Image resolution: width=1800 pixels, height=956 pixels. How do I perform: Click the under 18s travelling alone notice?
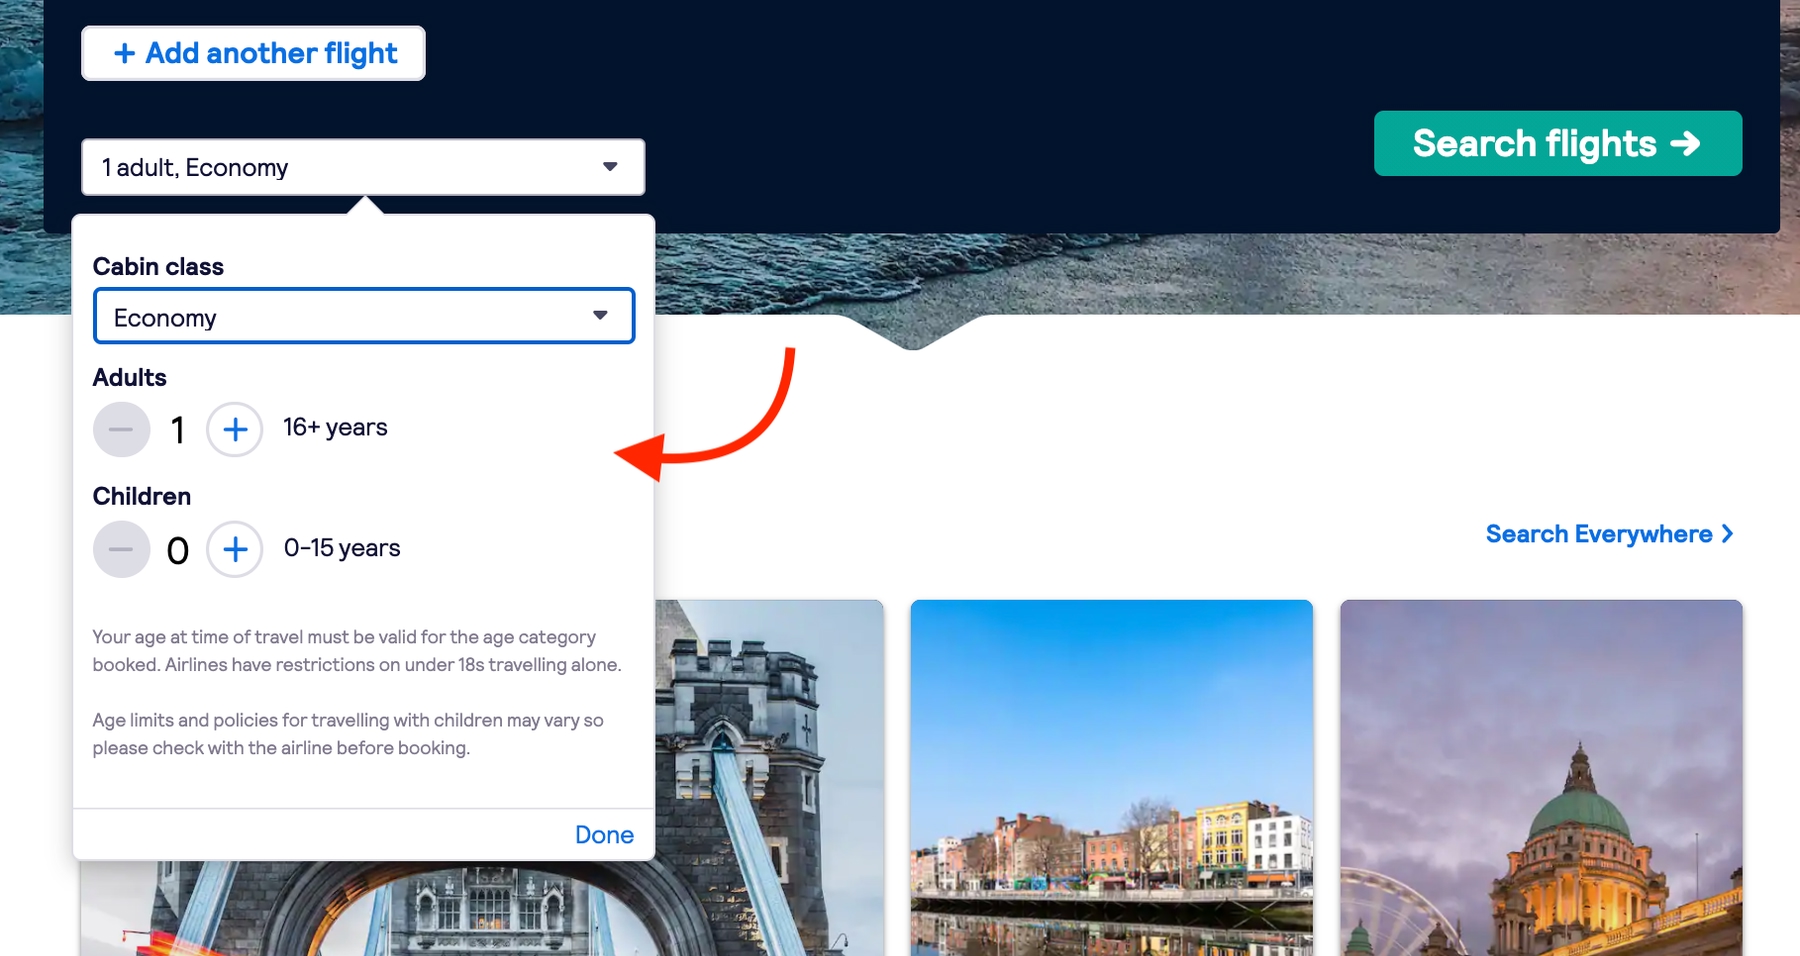point(357,651)
